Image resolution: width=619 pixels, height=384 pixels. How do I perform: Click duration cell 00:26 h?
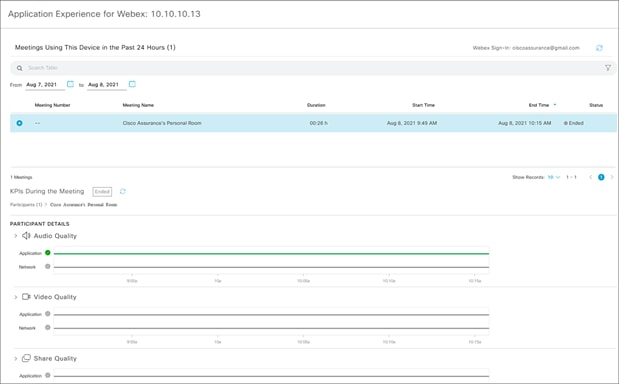coord(319,123)
